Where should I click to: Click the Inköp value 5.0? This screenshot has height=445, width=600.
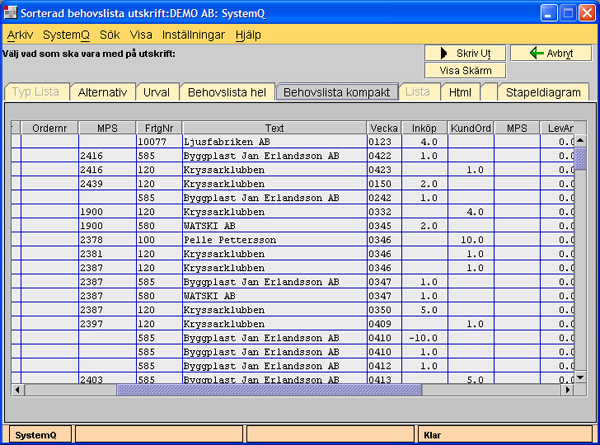pos(424,310)
